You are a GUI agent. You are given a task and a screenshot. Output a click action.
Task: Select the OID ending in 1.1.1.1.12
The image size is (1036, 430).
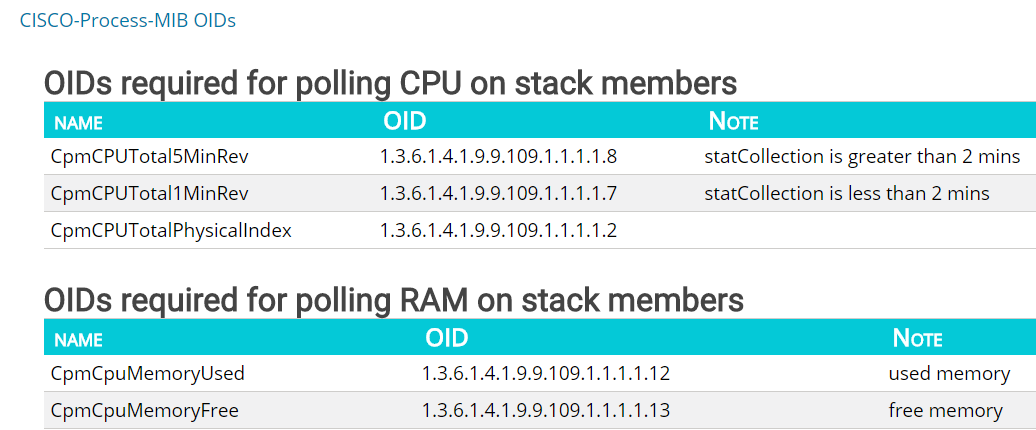click(x=545, y=374)
